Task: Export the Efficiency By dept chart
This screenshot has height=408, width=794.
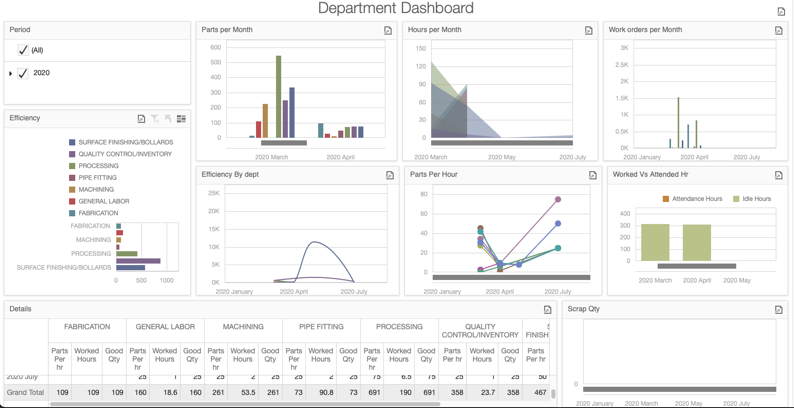Action: (390, 175)
